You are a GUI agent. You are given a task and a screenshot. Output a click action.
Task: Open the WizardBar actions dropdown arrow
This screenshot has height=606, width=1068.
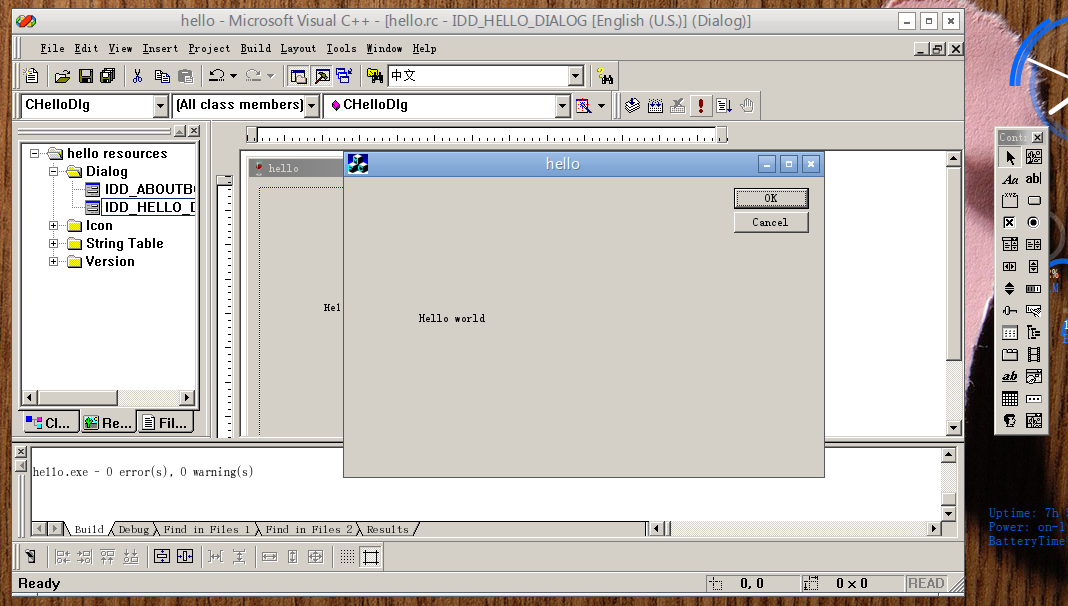click(601, 106)
